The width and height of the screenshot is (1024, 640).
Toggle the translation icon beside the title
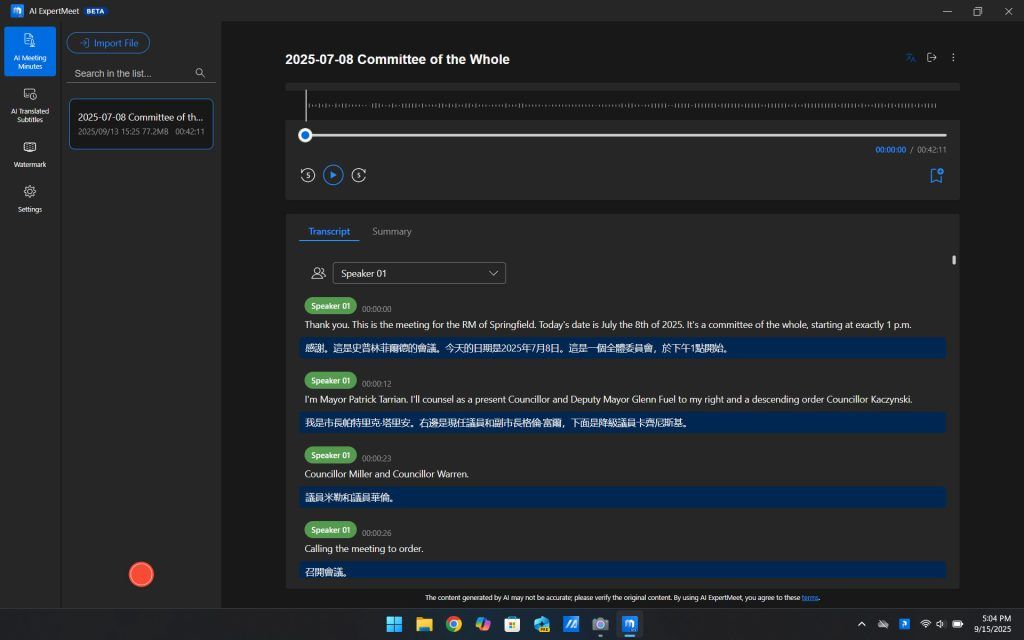(x=910, y=58)
